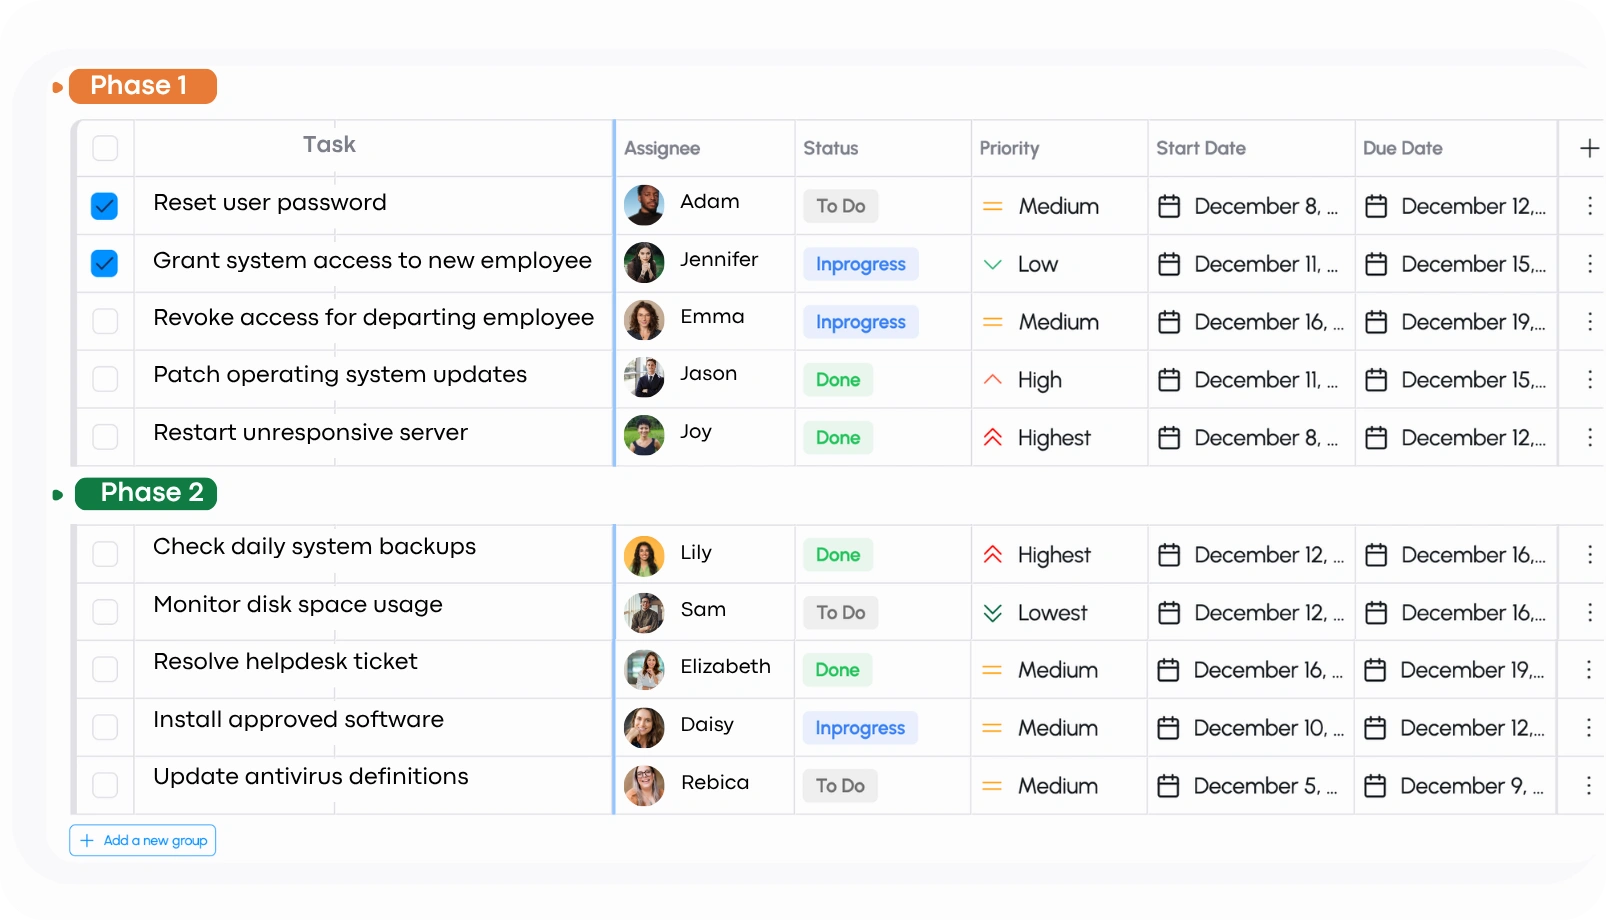This screenshot has width=1609, height=922.
Task: Open the Update antivirus definitions task
Action: click(x=311, y=777)
